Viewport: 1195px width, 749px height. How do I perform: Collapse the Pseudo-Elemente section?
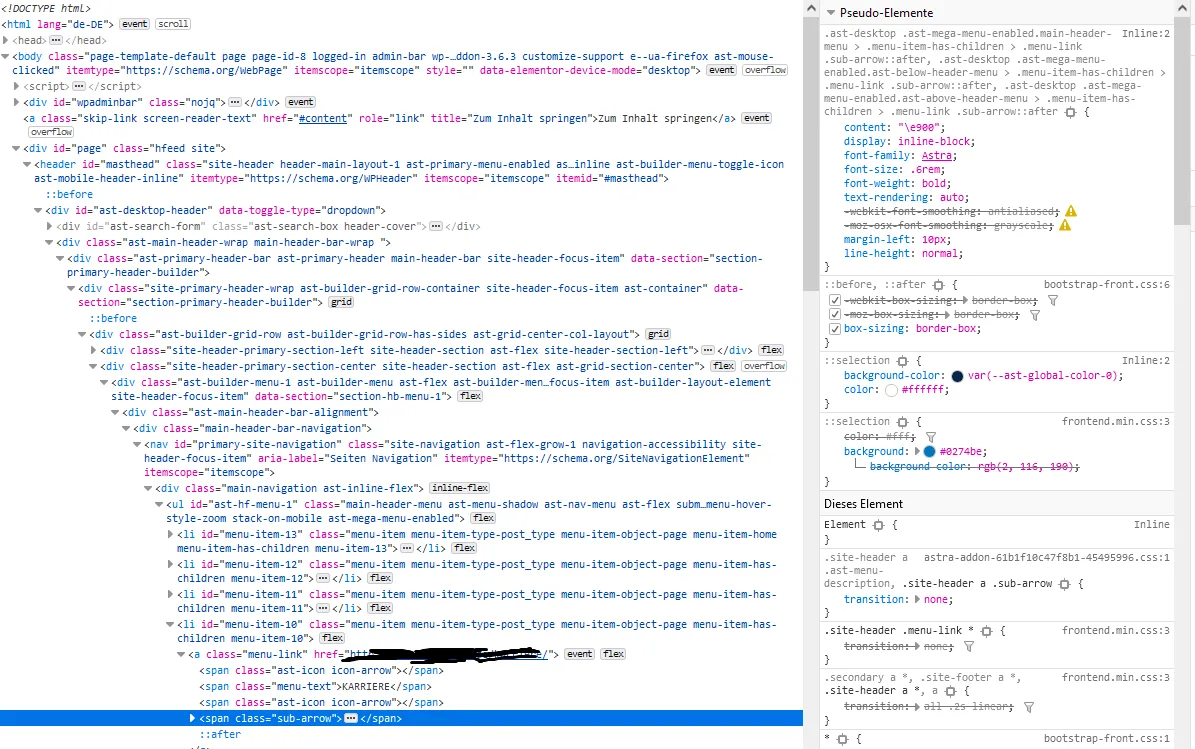(x=831, y=12)
